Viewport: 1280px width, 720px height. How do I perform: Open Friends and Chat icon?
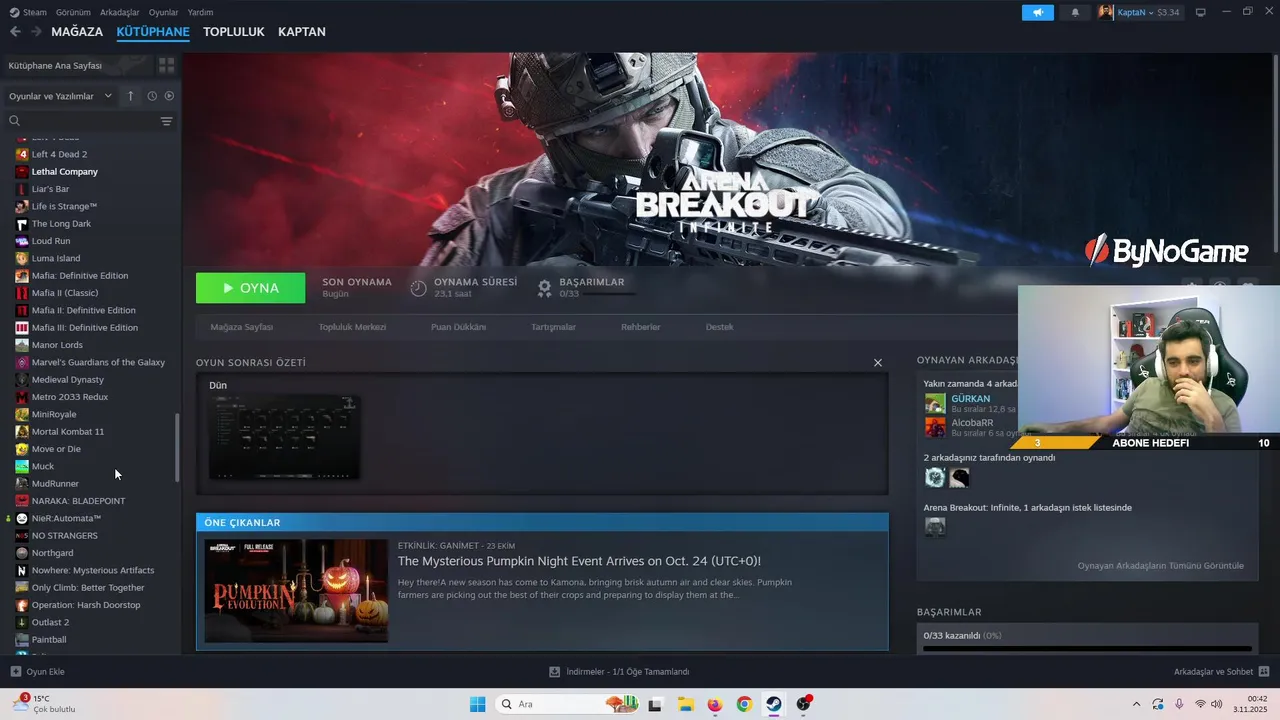[1264, 672]
